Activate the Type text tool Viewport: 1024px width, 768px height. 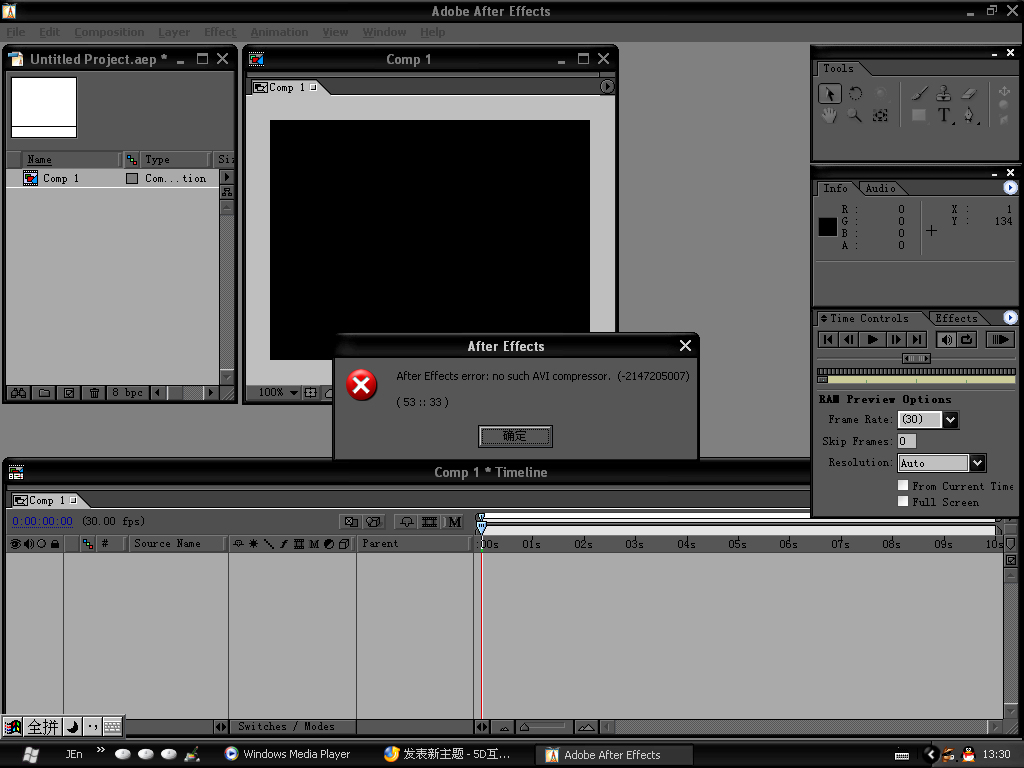(944, 116)
